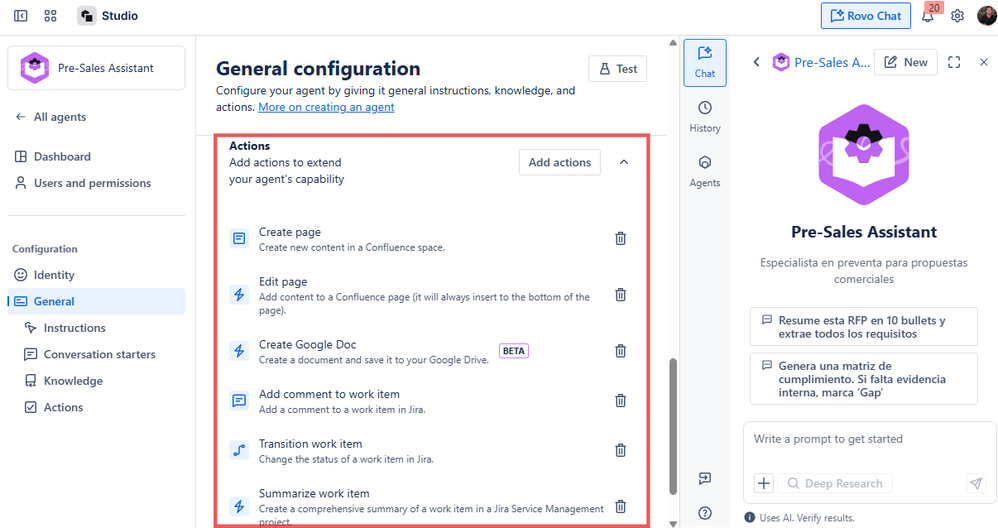Click the Studio logo icon
Screen dimensions: 998x528
(x=87, y=16)
